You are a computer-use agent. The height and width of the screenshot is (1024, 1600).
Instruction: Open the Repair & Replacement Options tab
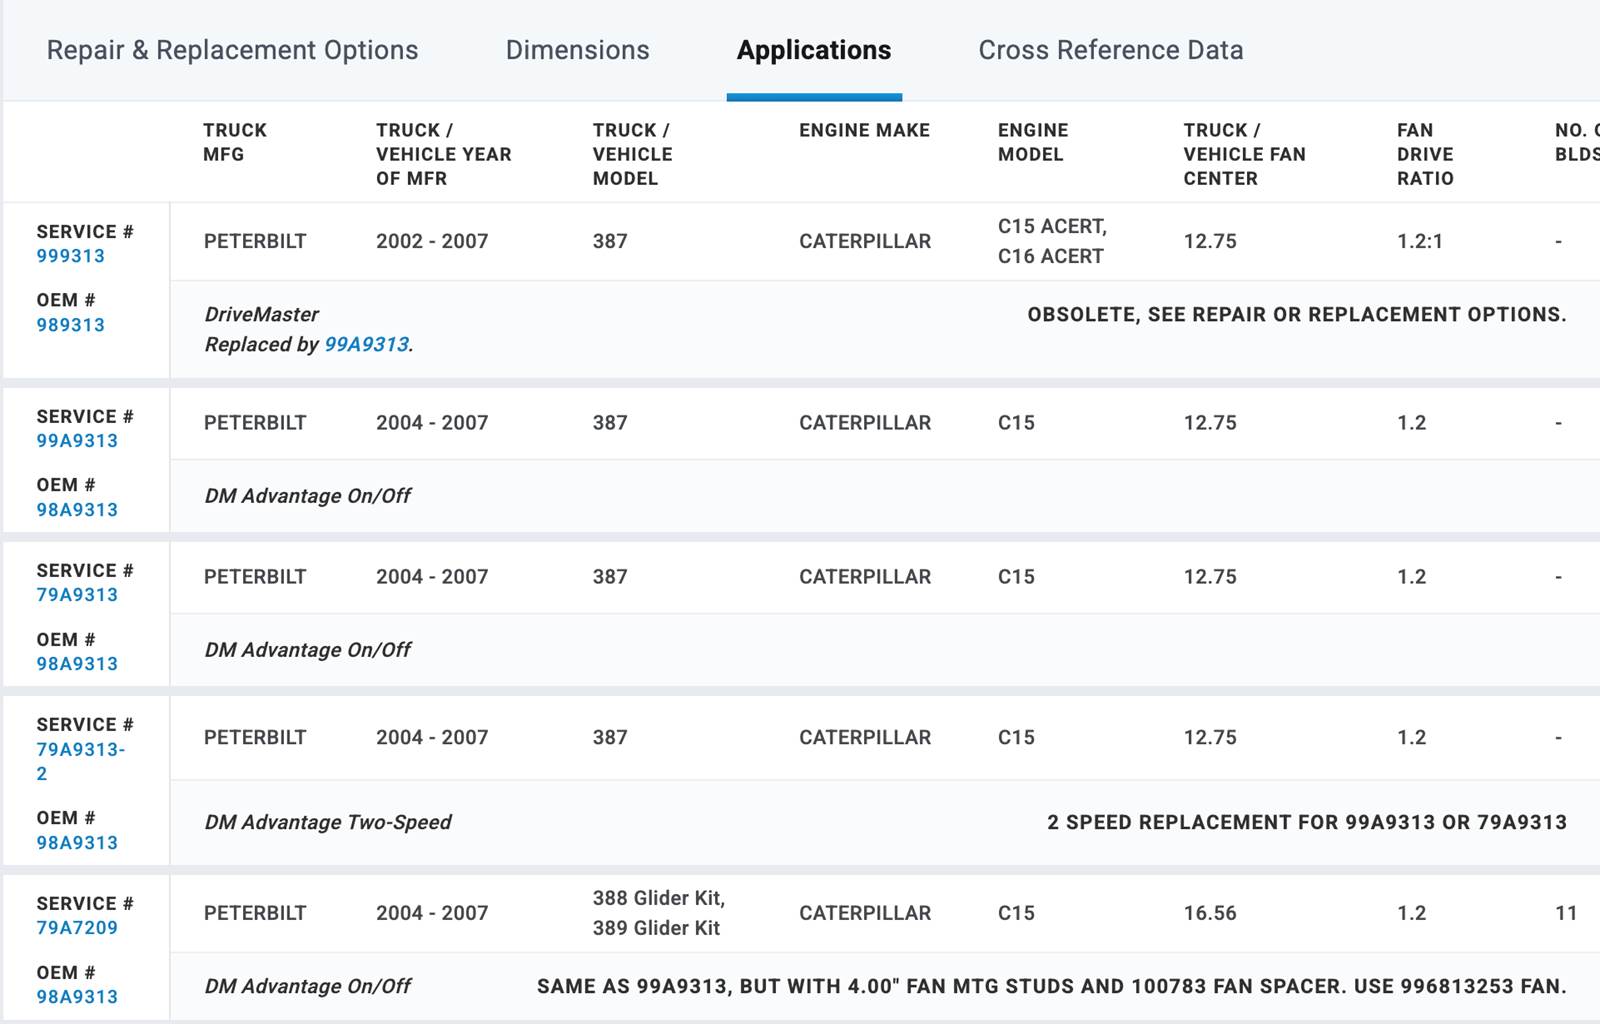[x=232, y=50]
